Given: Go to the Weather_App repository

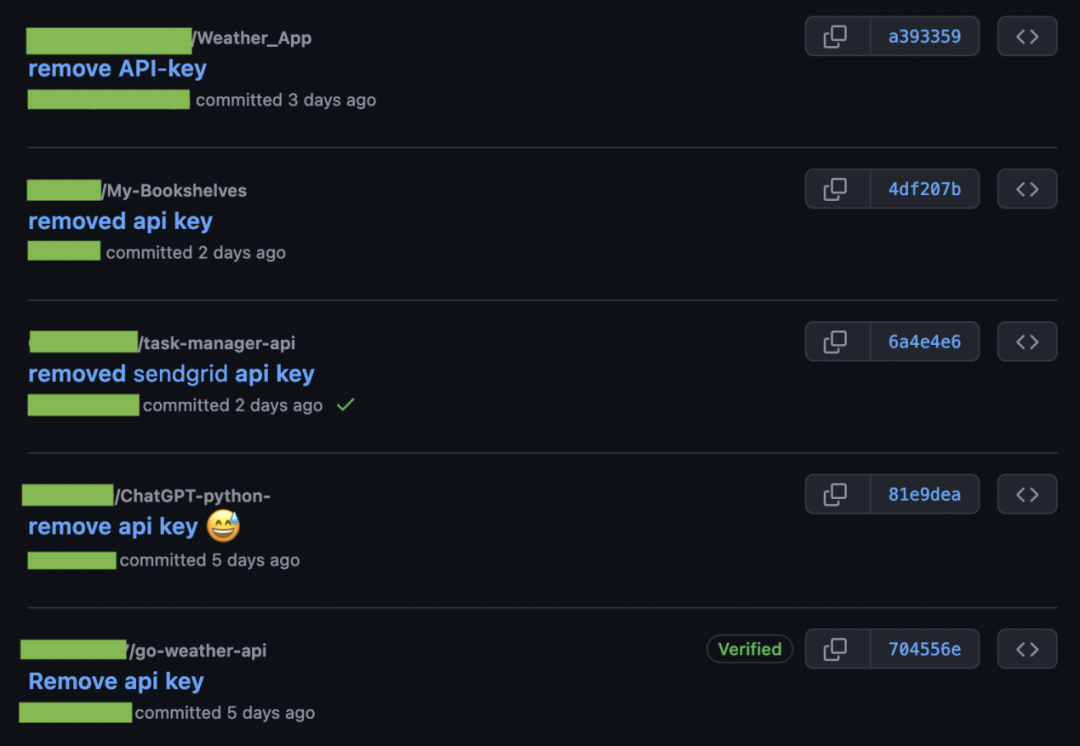Looking at the screenshot, I should (255, 39).
